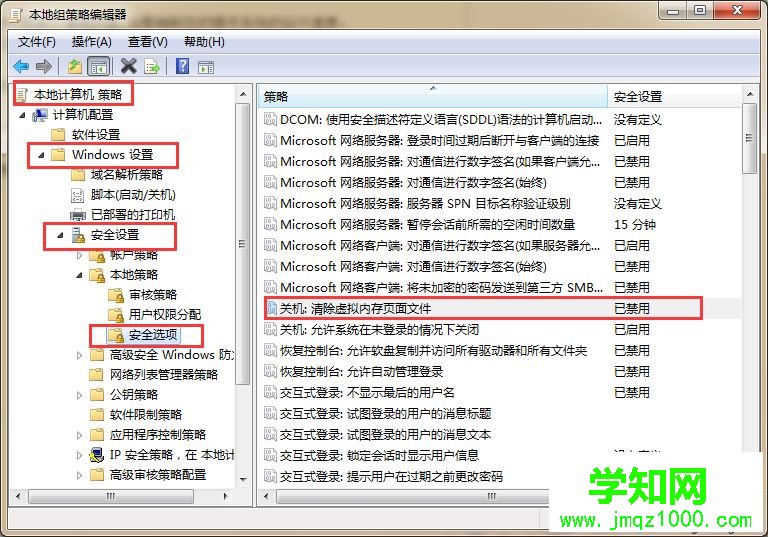Click policy list scroll up arrow
Viewport: 768px width, 537px height.
(x=750, y=94)
